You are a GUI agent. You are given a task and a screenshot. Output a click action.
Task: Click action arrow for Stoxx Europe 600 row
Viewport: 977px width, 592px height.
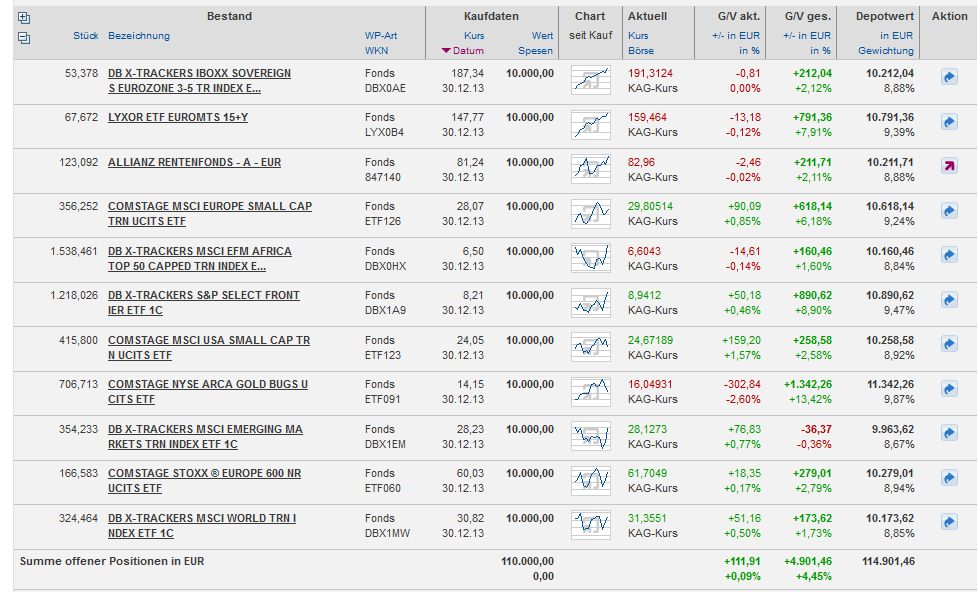(x=949, y=479)
